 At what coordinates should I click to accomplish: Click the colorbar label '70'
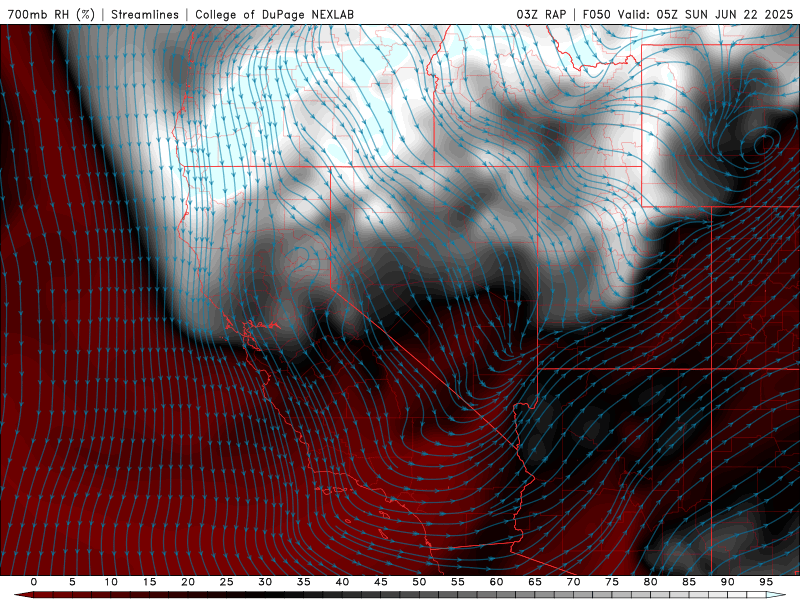[573, 582]
